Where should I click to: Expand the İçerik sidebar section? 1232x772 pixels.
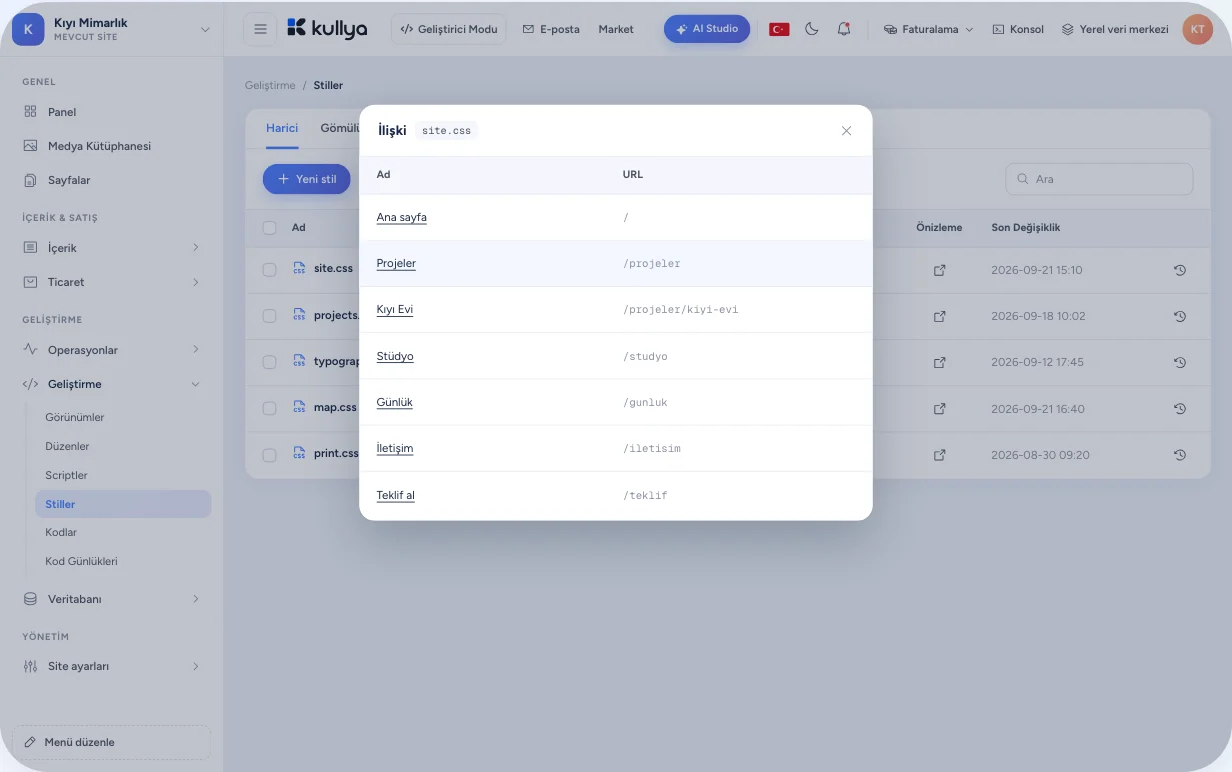(112, 247)
